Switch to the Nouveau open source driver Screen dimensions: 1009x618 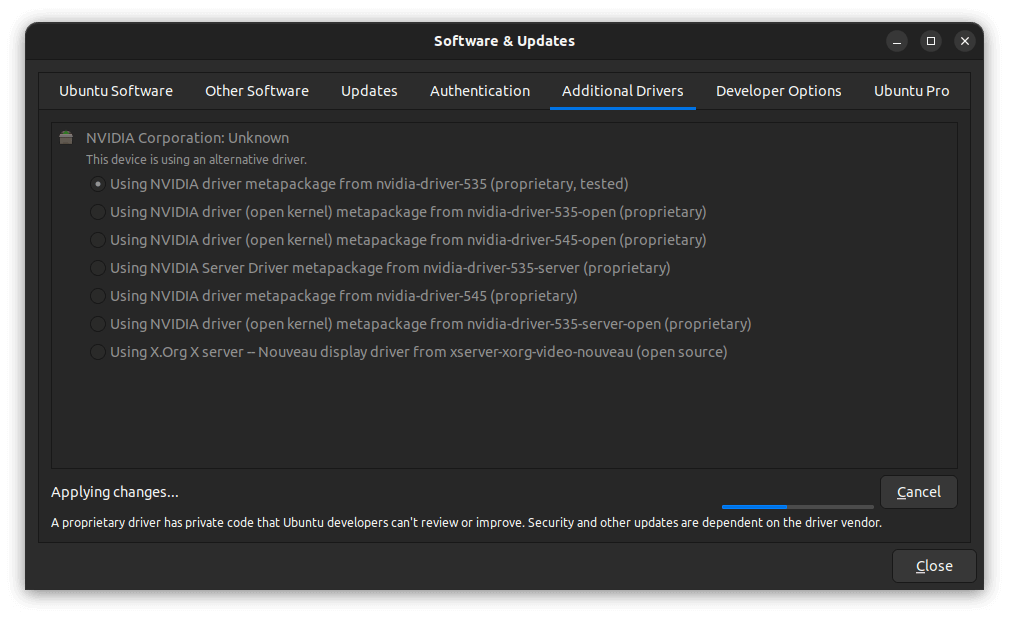[98, 352]
